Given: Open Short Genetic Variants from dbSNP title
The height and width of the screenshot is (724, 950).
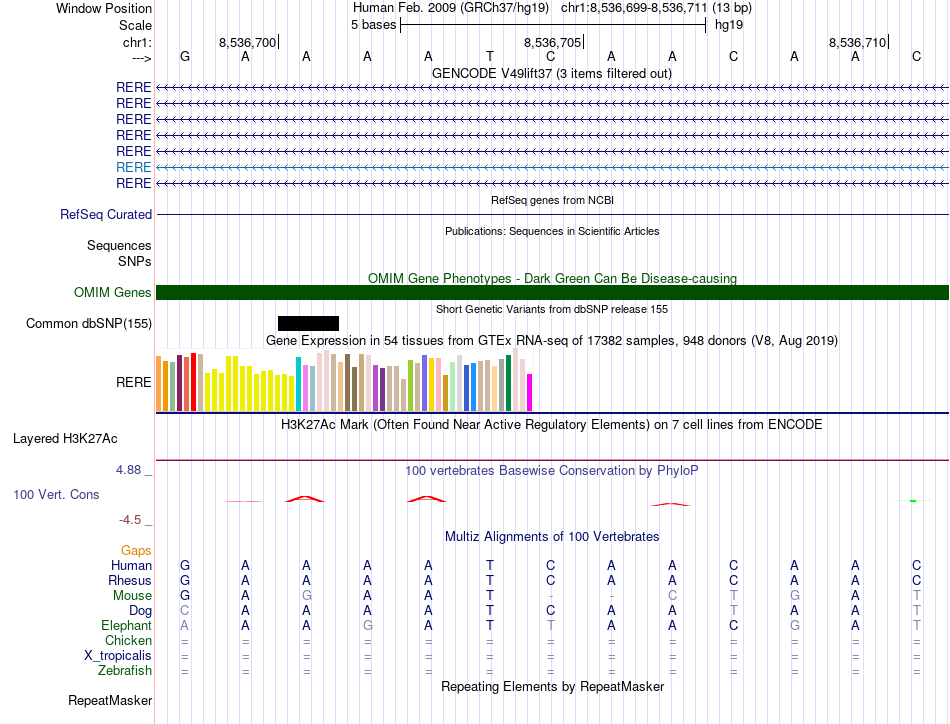Looking at the screenshot, I should point(552,309).
